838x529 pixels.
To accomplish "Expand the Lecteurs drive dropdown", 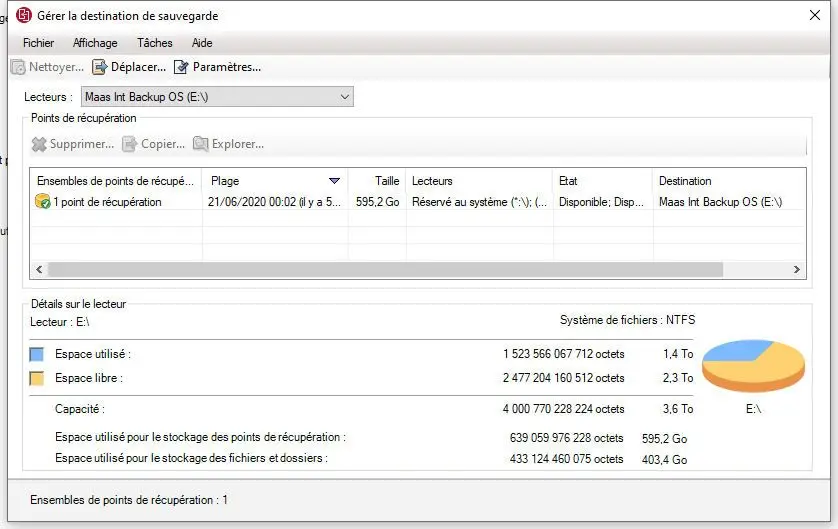I will coord(345,97).
